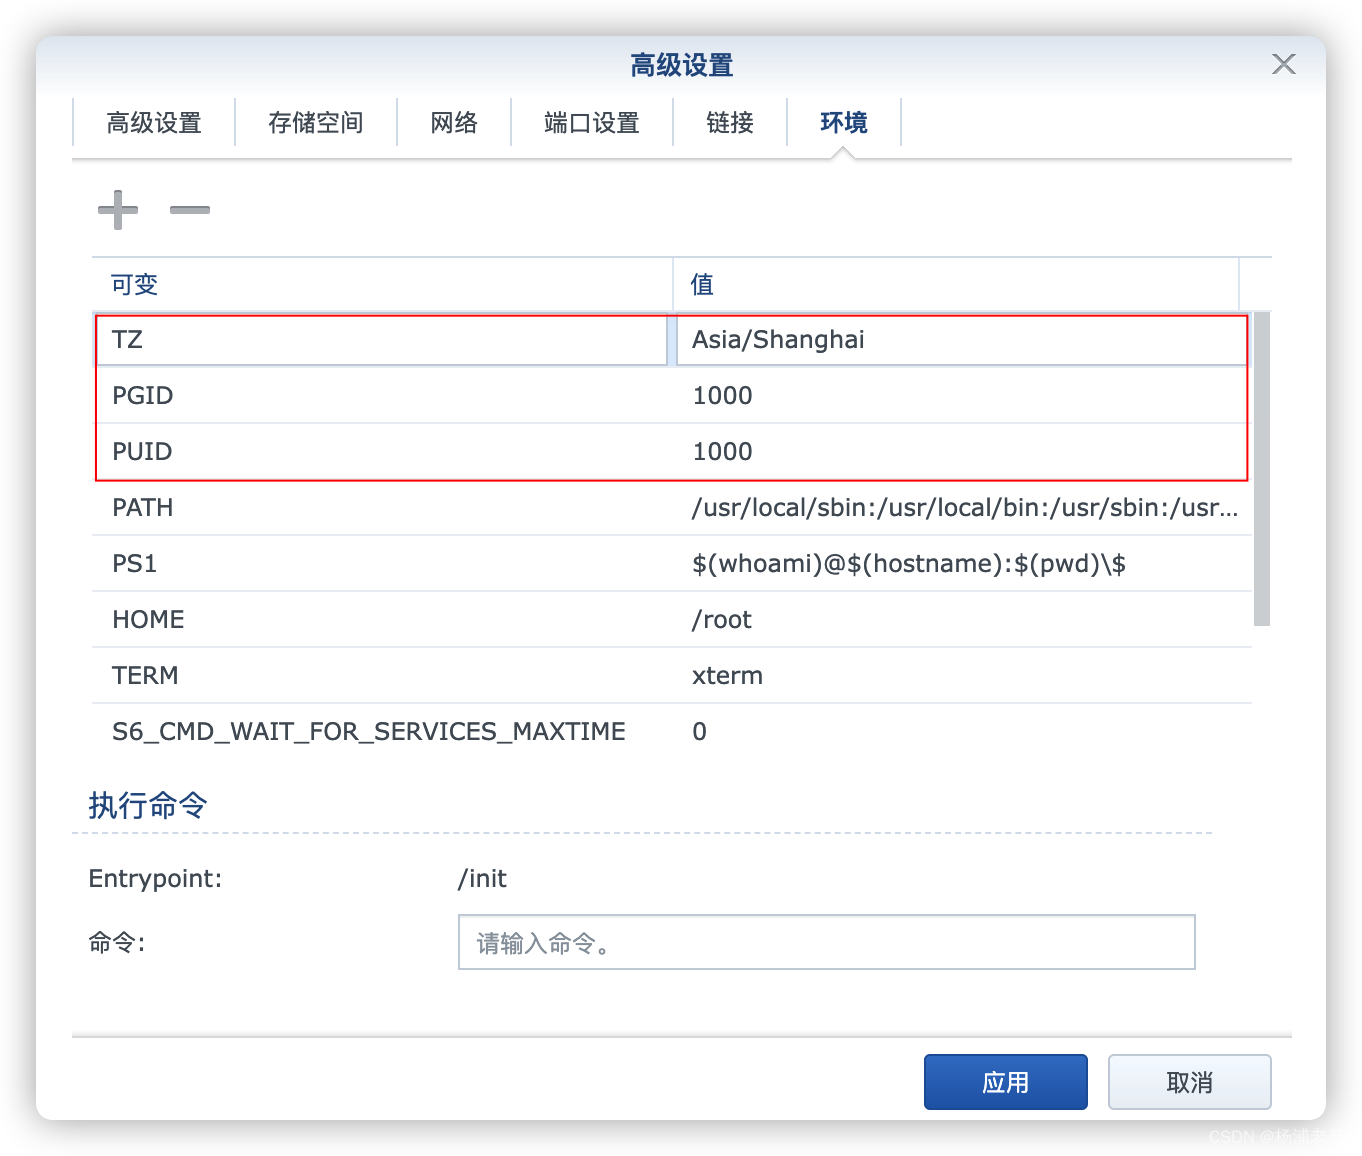
Task: Click the 命令 input field
Action: 826,941
